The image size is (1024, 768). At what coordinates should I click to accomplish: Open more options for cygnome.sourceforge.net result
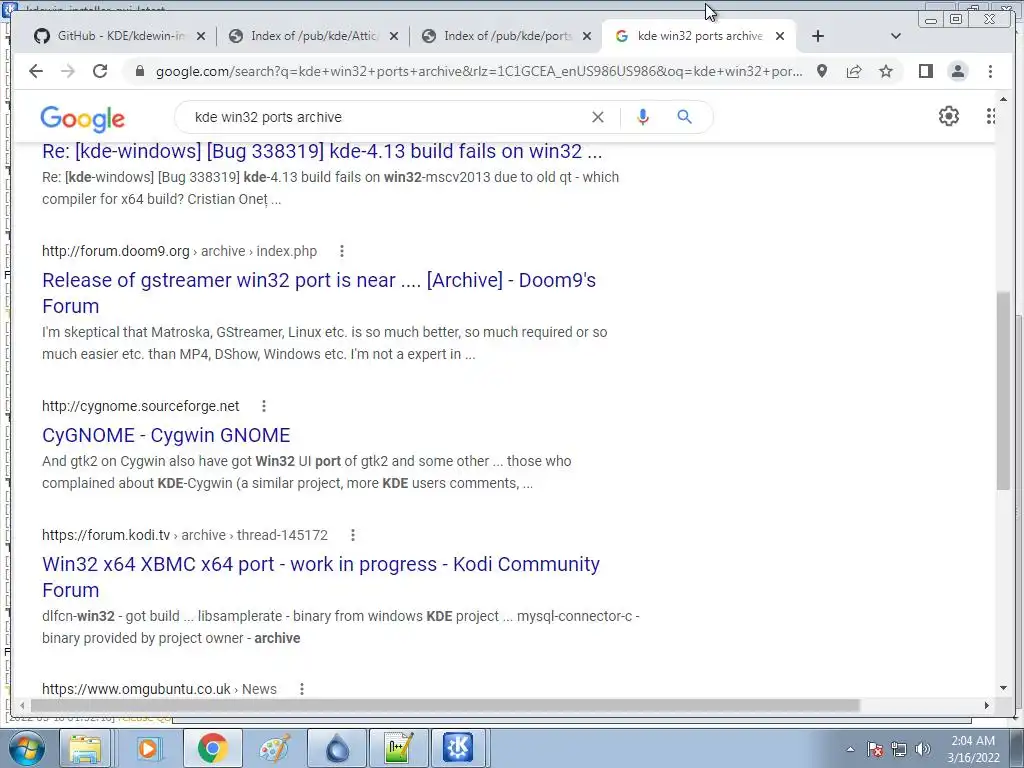(264, 406)
